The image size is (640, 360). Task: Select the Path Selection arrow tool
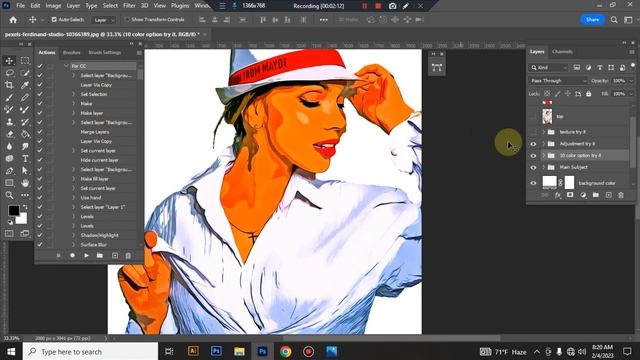click(25, 171)
